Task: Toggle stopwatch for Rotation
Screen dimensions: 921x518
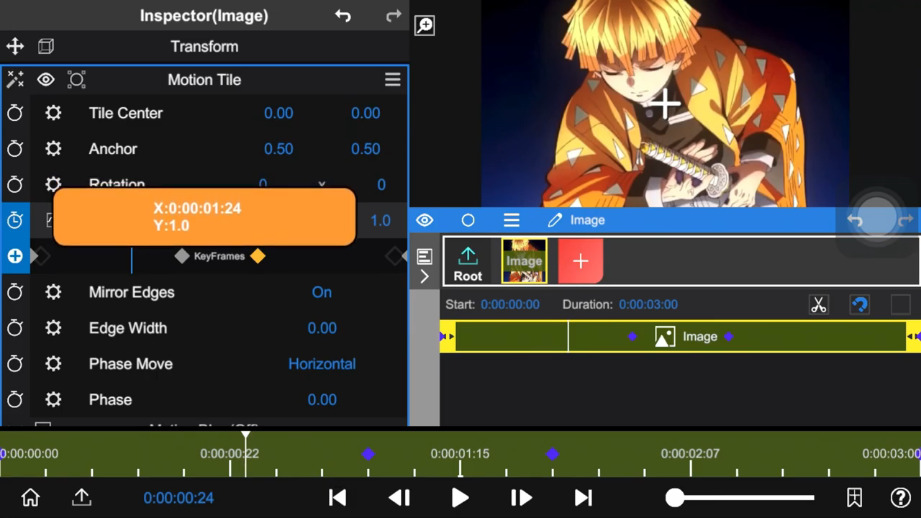Action: [15, 184]
